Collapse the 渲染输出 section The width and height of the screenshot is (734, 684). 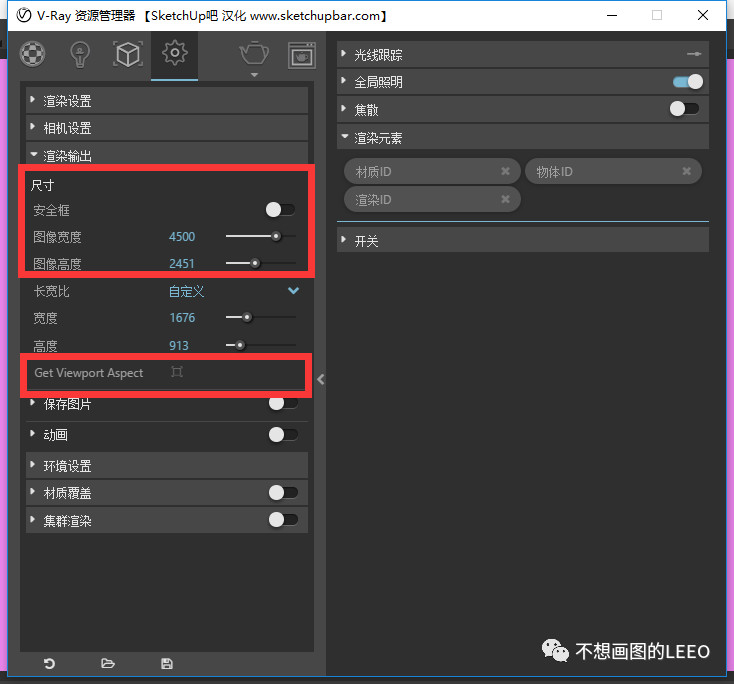[x=167, y=154]
